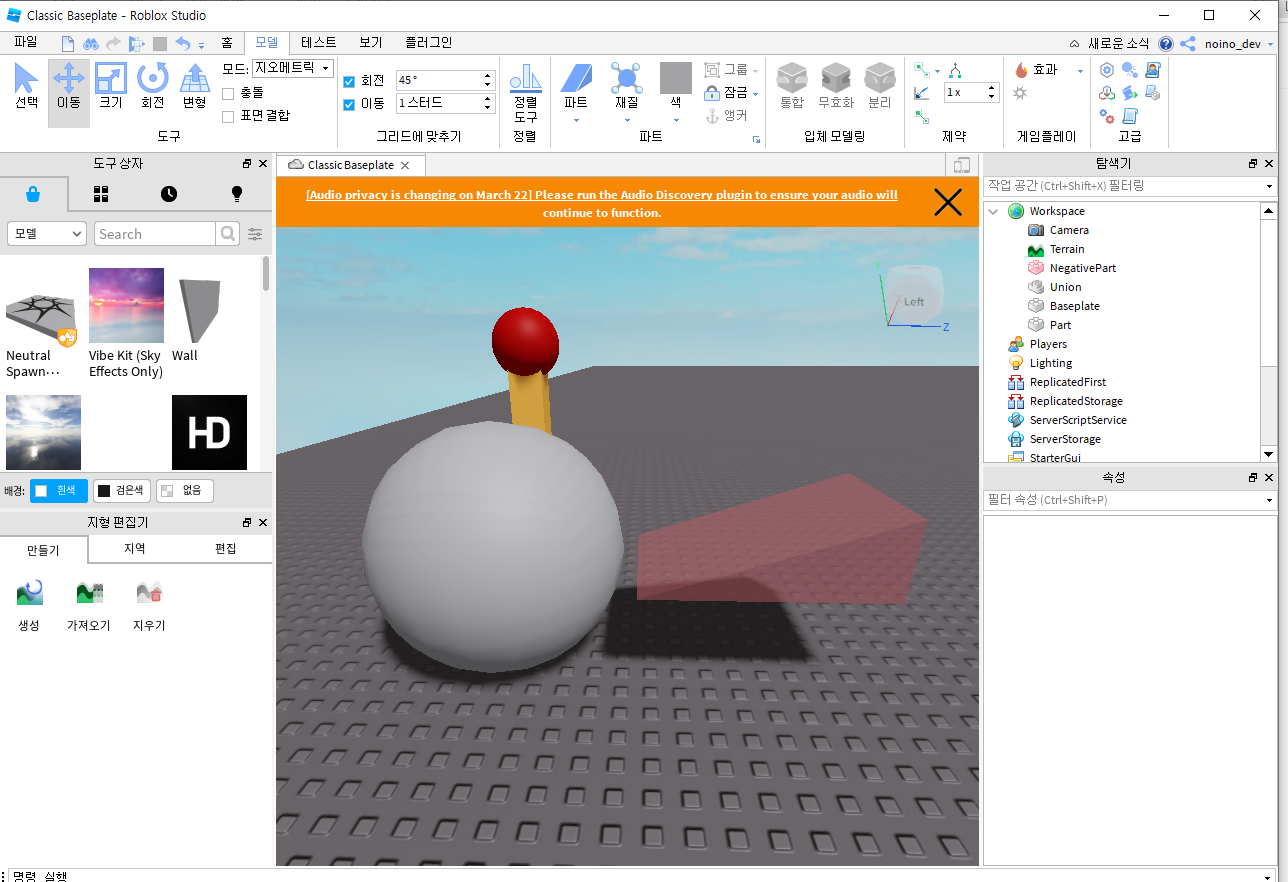Uncheck the 이동 snap checkbox
1288x882 pixels.
[349, 104]
